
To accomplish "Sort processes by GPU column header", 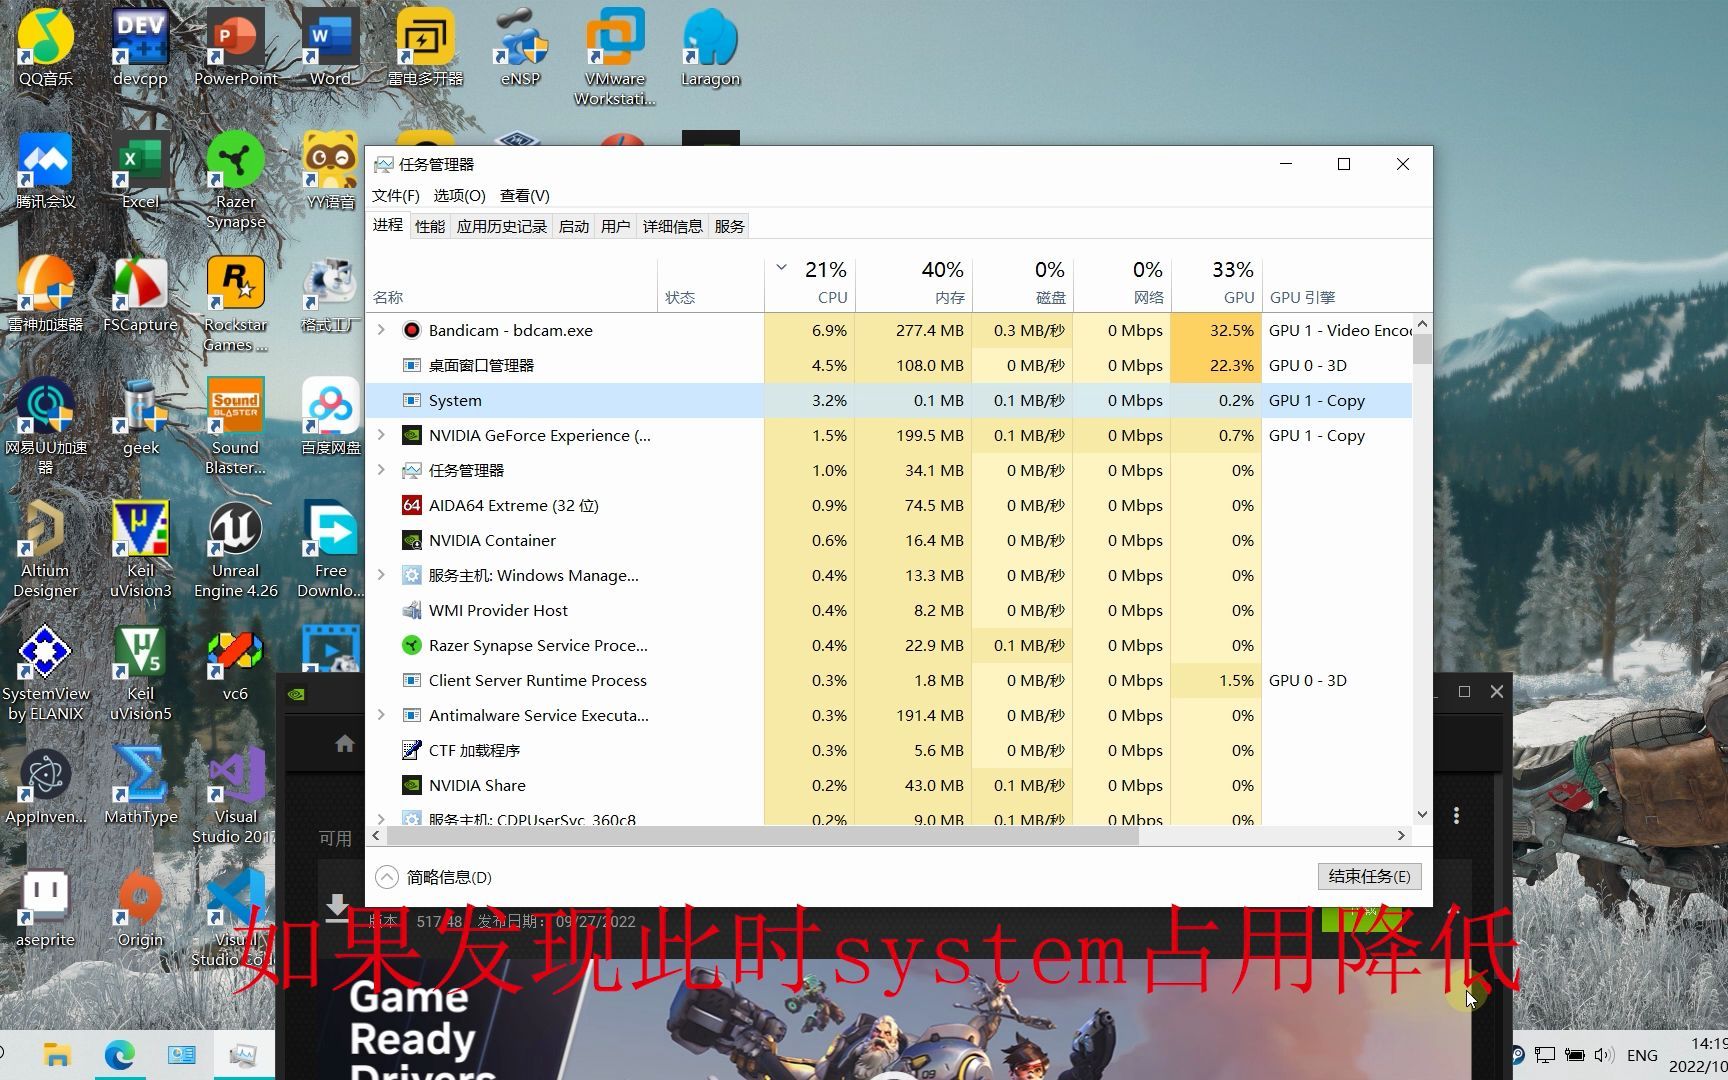I will click(x=1217, y=283).
